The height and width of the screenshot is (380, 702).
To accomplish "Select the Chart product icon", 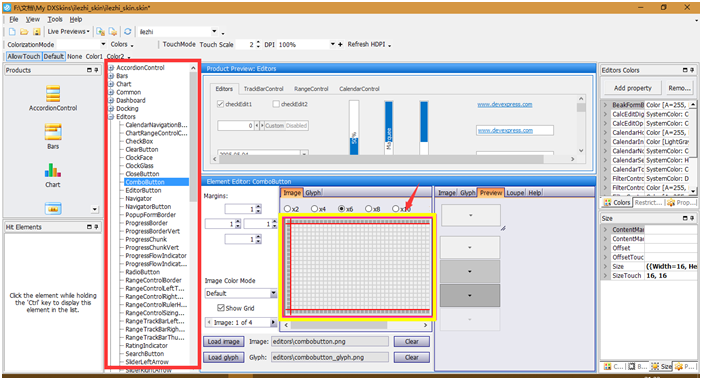I will [52, 170].
